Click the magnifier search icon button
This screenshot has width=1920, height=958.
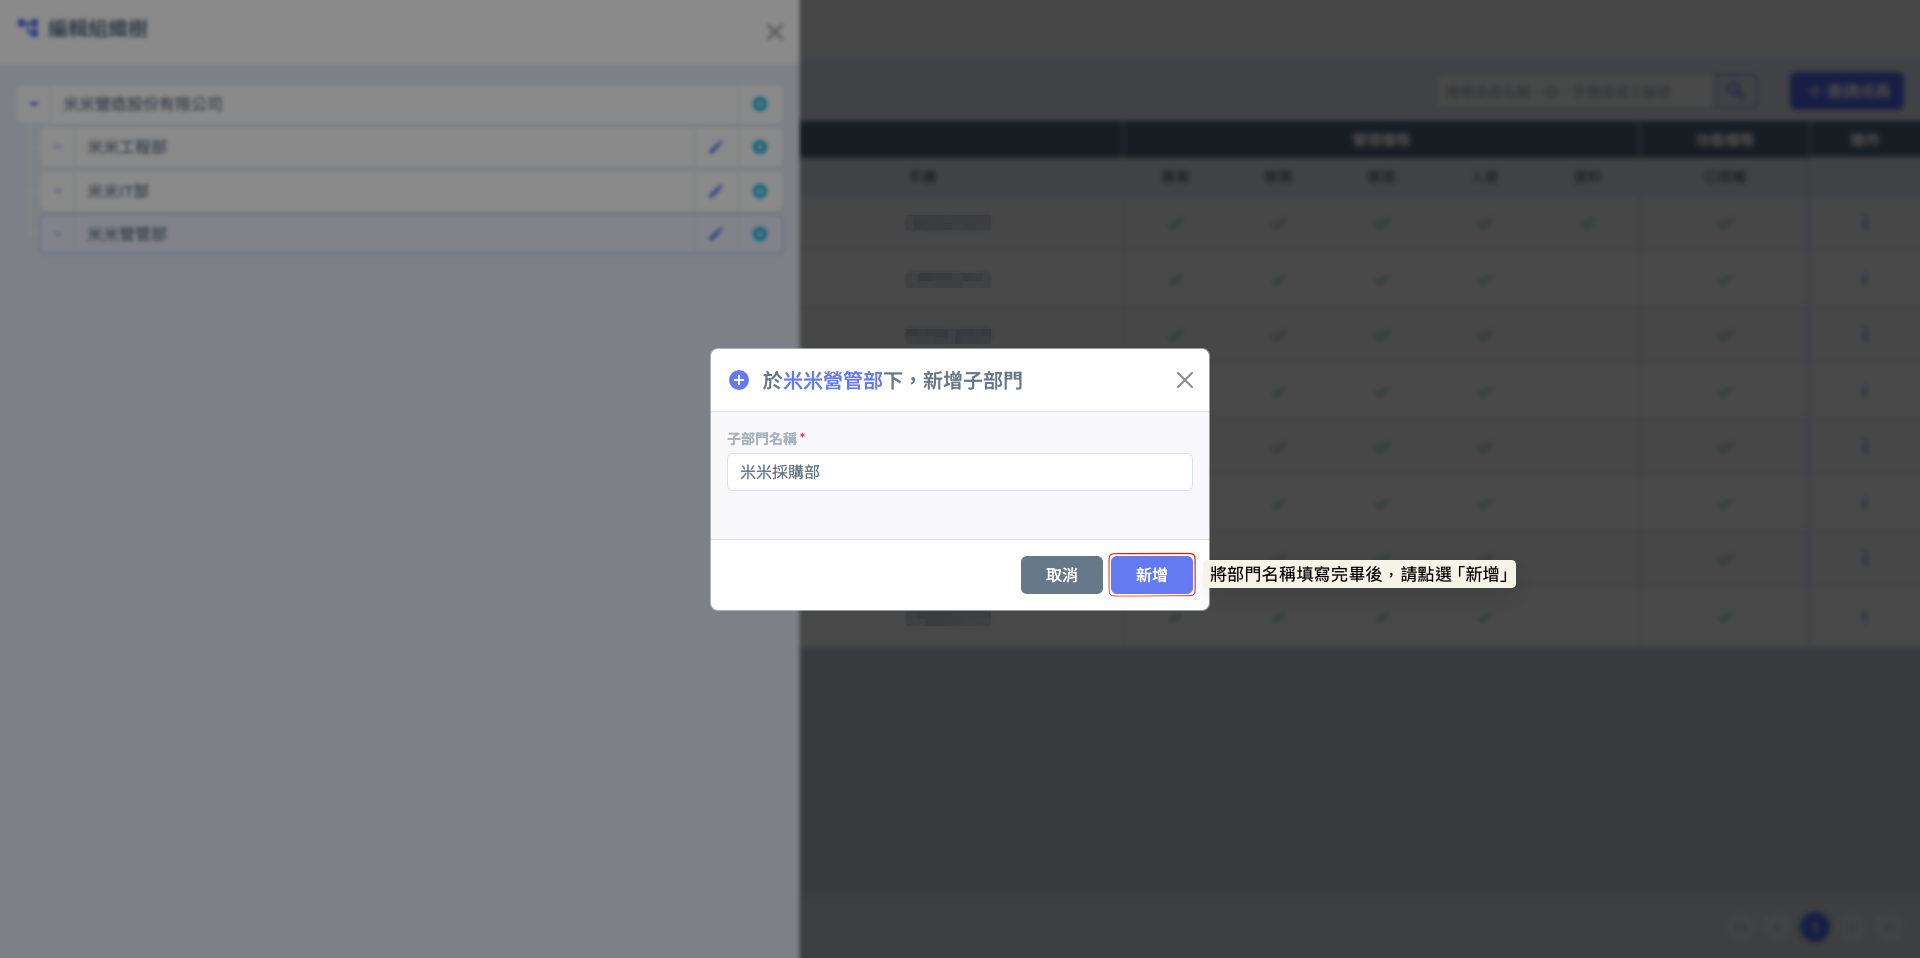pos(1735,91)
